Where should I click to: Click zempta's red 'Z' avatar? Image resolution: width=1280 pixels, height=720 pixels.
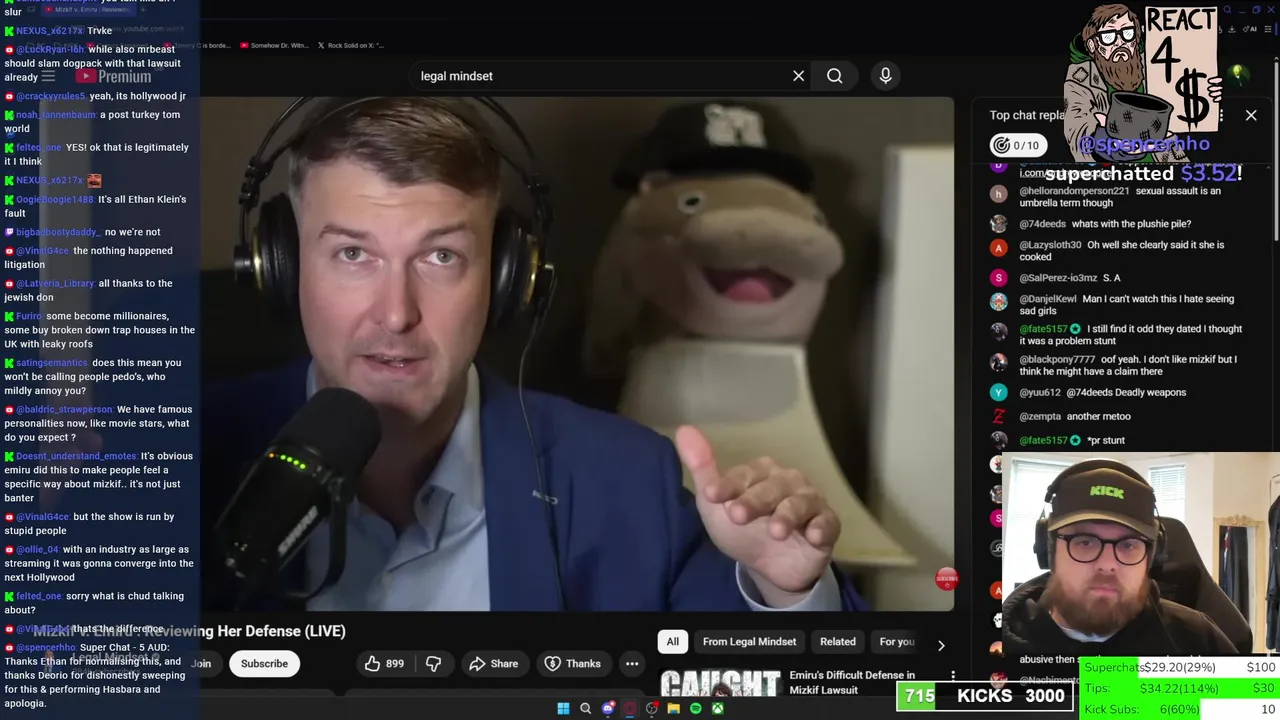[998, 416]
